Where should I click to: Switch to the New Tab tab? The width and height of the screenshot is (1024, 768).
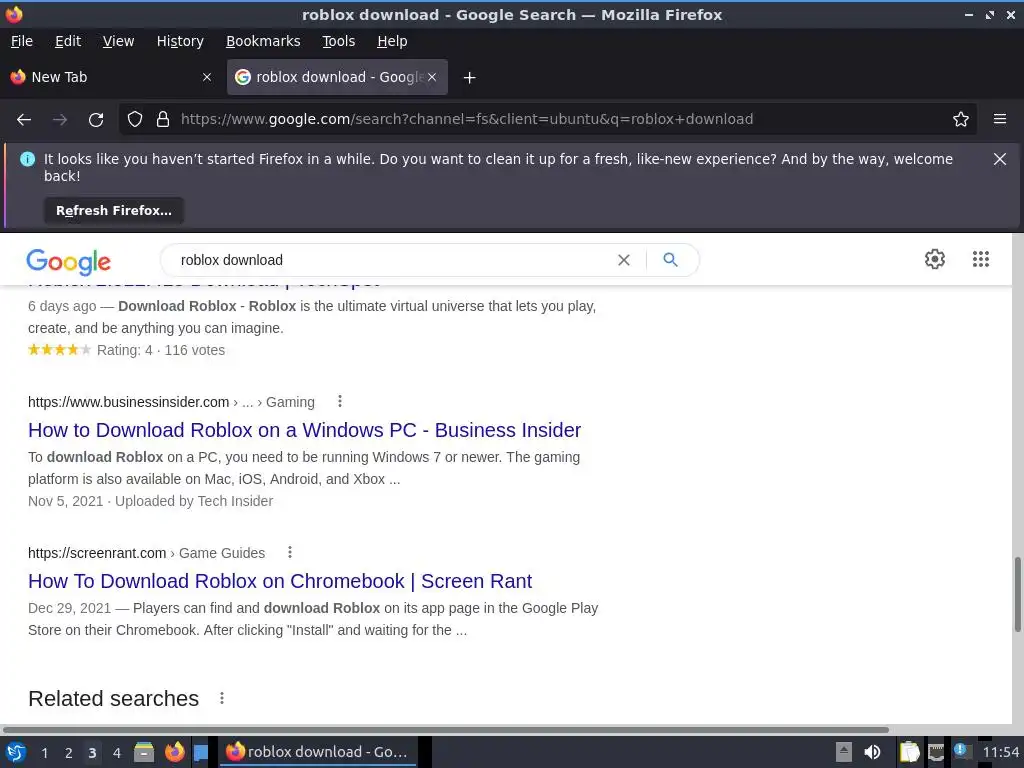point(111,77)
